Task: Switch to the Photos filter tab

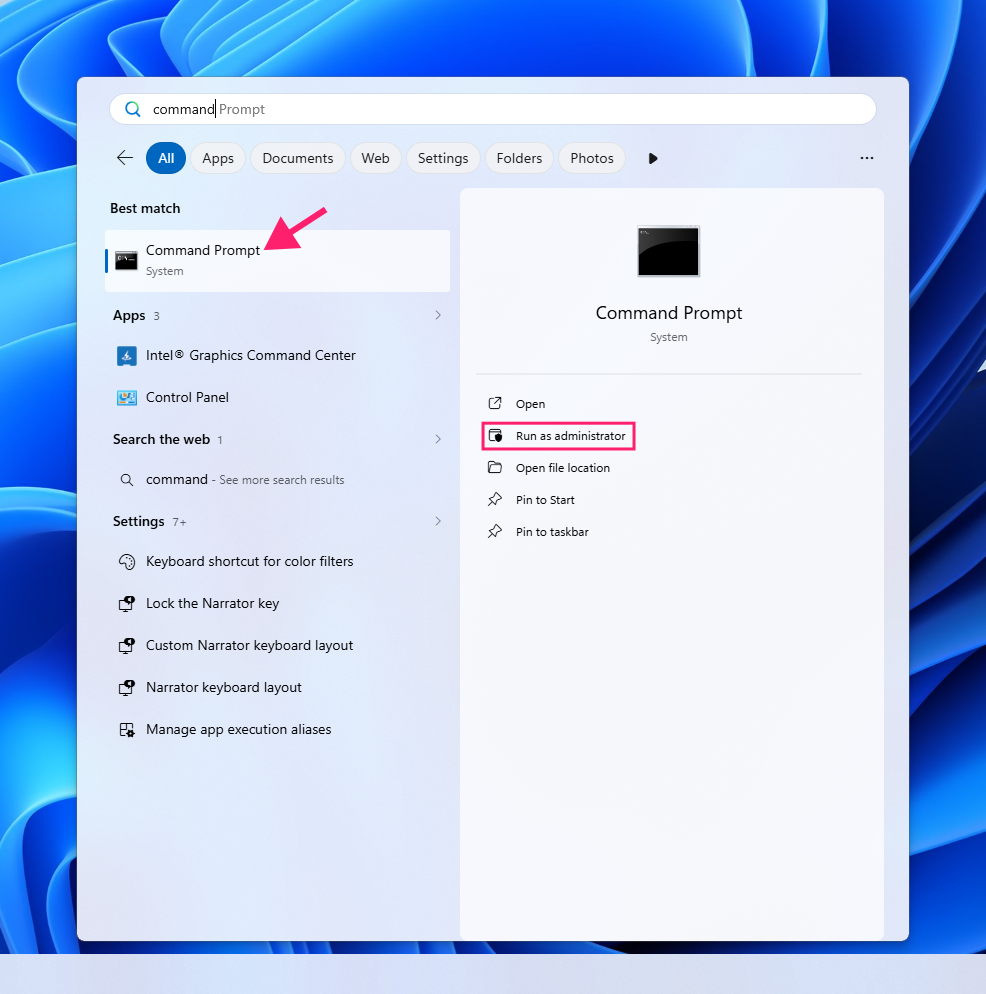Action: coord(592,158)
